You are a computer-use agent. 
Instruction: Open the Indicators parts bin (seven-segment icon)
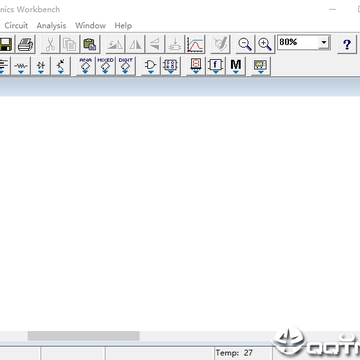click(196, 66)
